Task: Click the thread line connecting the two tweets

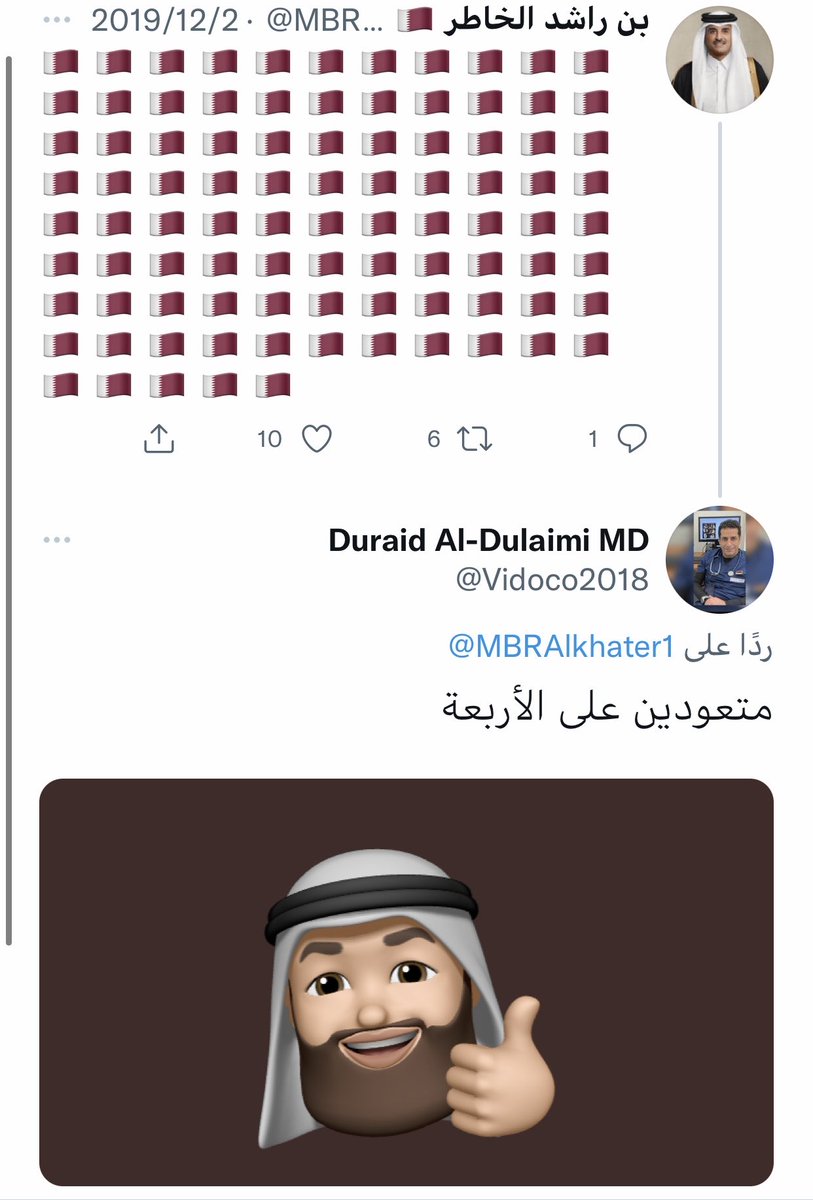Action: point(720,306)
